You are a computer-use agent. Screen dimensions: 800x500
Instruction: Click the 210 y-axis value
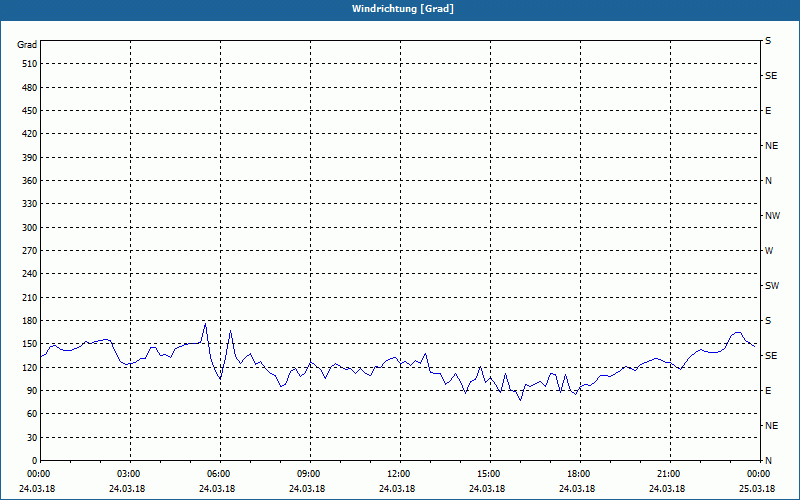coord(30,297)
